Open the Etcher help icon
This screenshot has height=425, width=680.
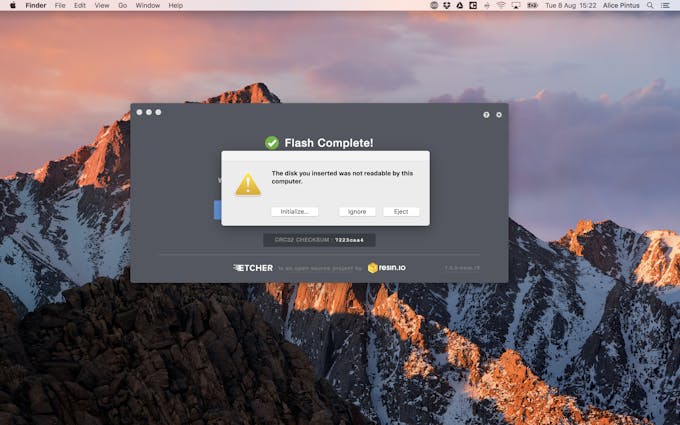[x=486, y=115]
